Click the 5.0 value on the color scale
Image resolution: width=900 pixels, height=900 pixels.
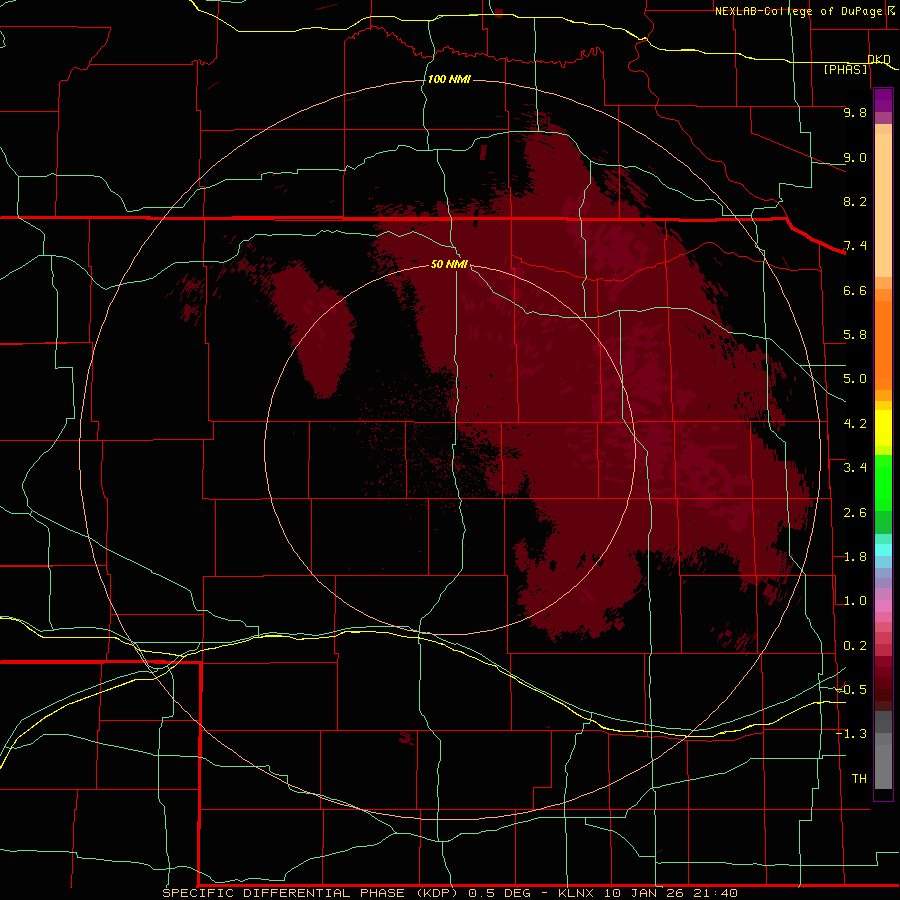click(x=855, y=379)
